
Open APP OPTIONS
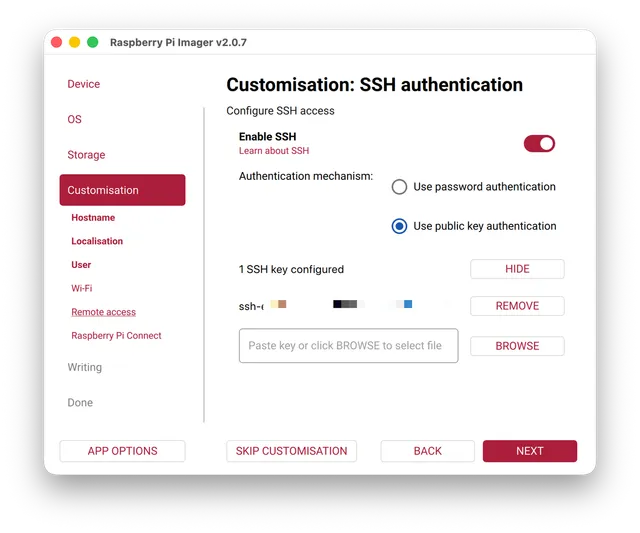coord(122,451)
